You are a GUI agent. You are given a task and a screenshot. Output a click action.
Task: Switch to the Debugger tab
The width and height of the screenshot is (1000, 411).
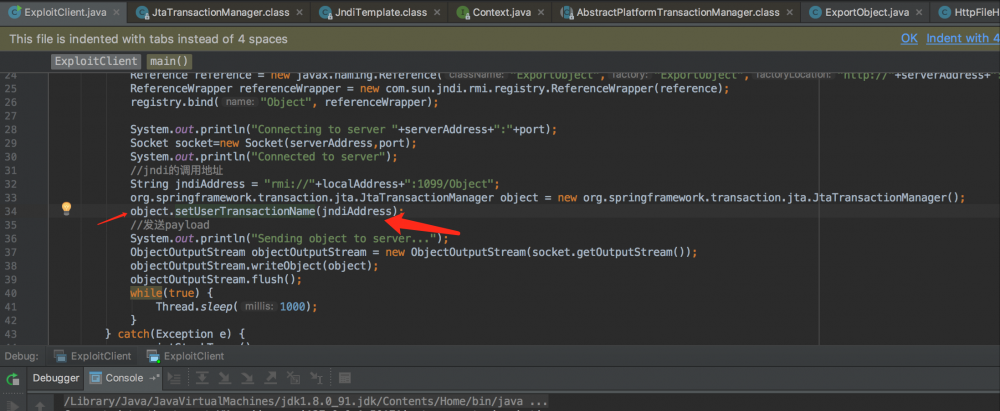(56, 378)
